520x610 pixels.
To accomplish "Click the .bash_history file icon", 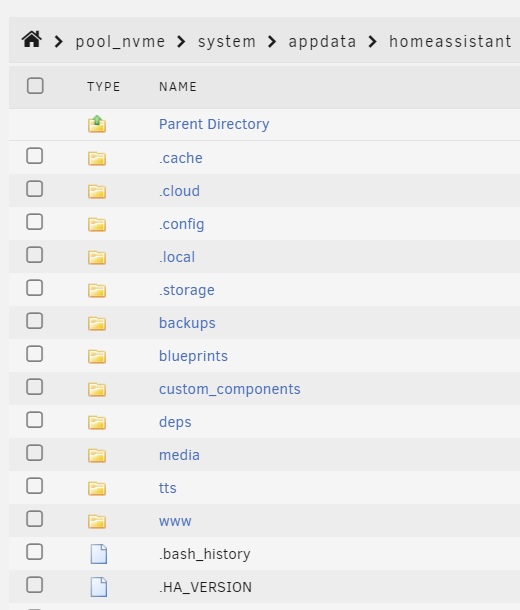I will click(99, 554).
